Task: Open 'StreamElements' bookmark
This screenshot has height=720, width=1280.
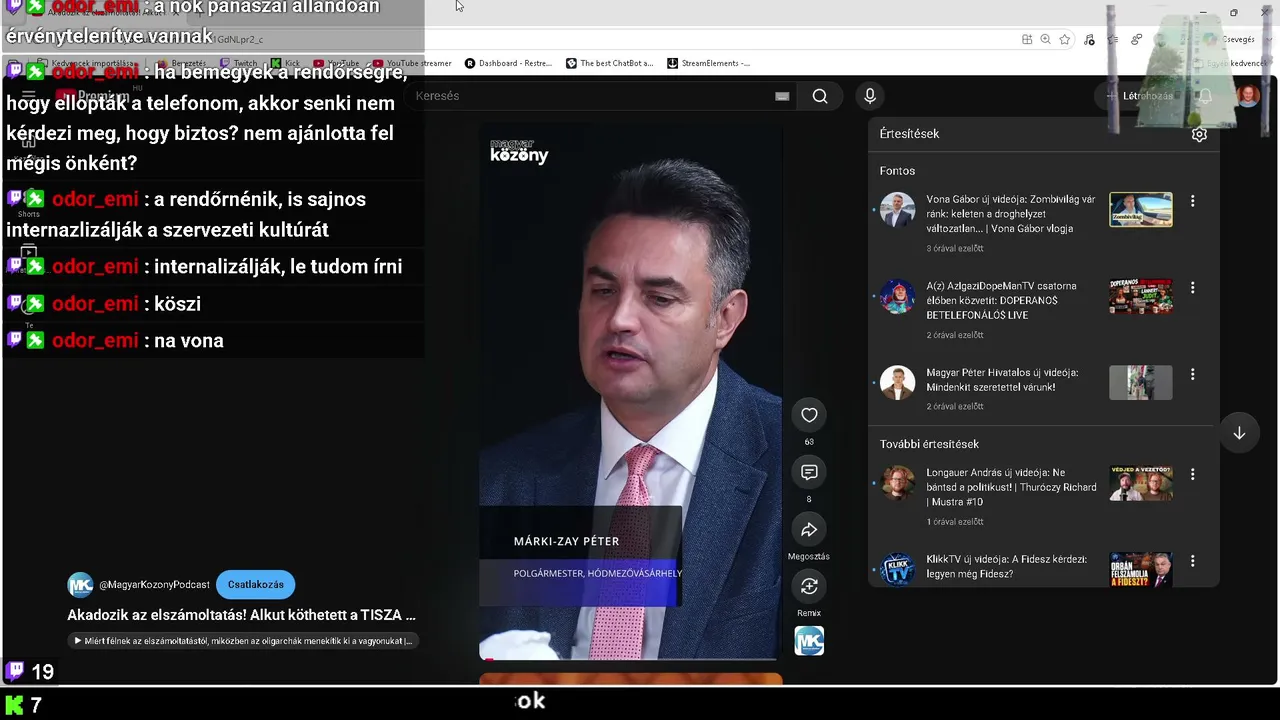Action: pyautogui.click(x=708, y=63)
